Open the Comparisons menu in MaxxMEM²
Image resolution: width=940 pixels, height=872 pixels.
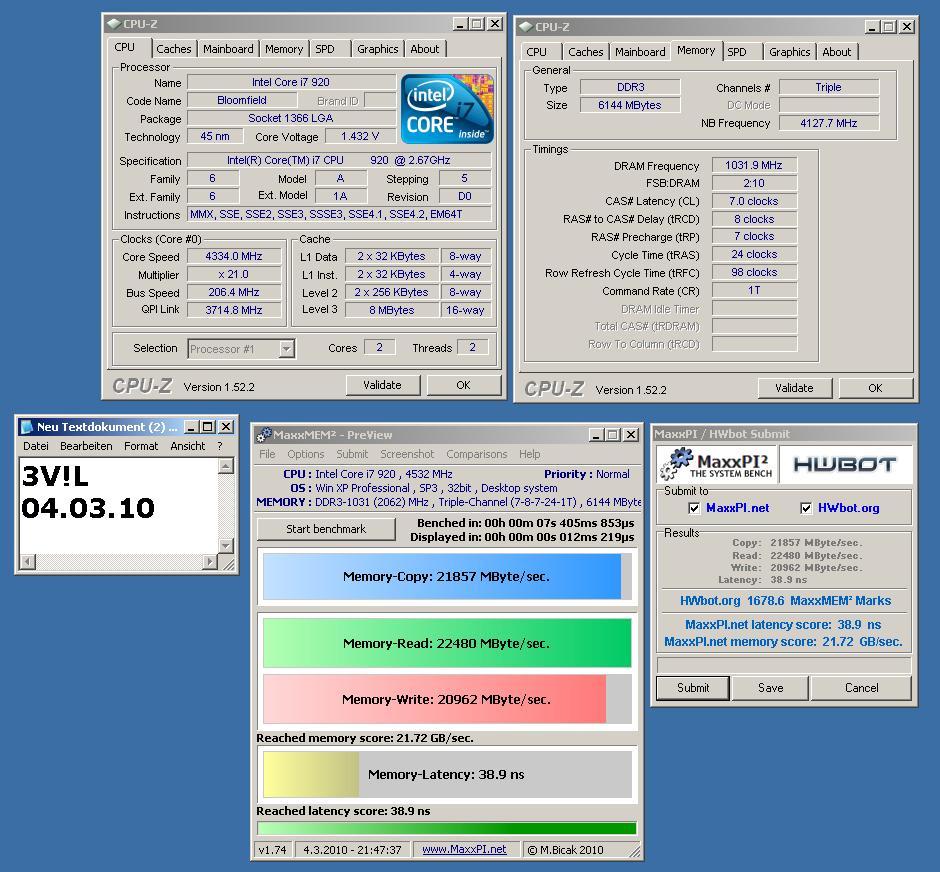pyautogui.click(x=477, y=454)
